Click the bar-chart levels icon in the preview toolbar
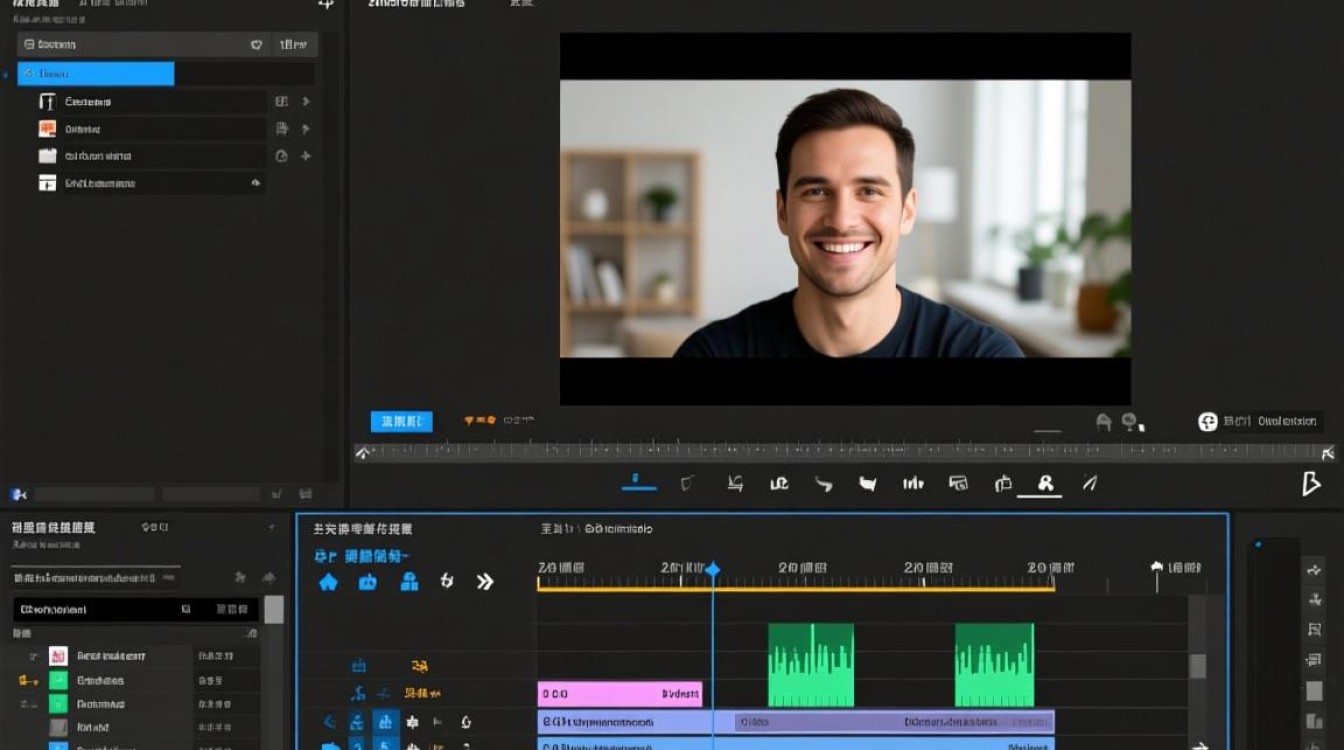The width and height of the screenshot is (1344, 750). (x=913, y=484)
